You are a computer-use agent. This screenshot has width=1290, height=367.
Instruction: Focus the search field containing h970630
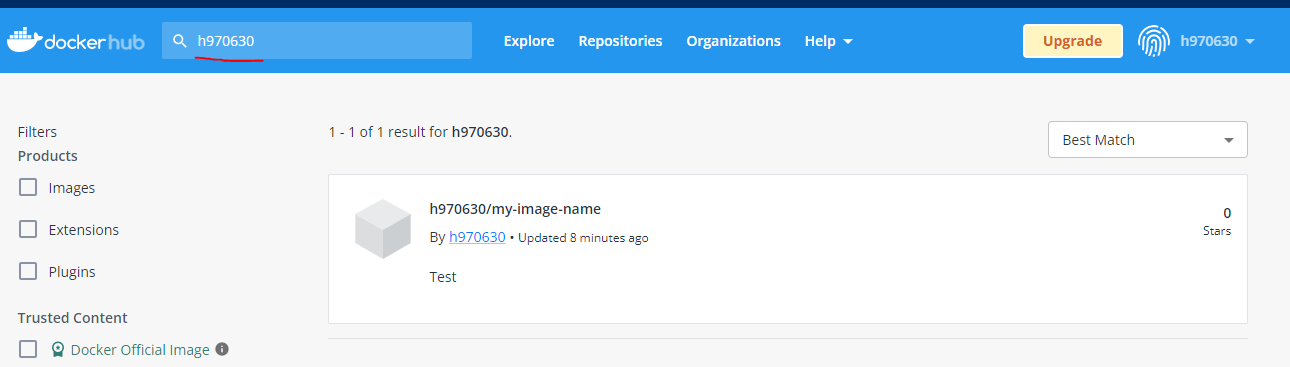coord(317,41)
